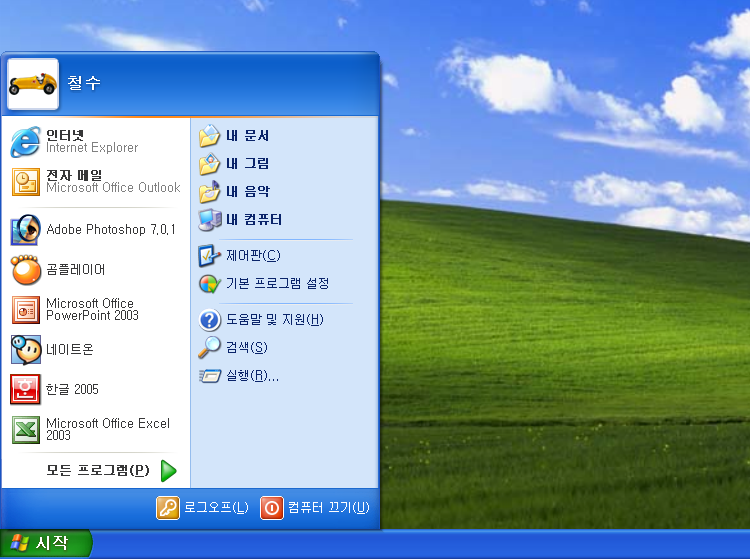Click the 실행 run icon
Image resolution: width=750 pixels, height=559 pixels.
pyautogui.click(x=210, y=376)
